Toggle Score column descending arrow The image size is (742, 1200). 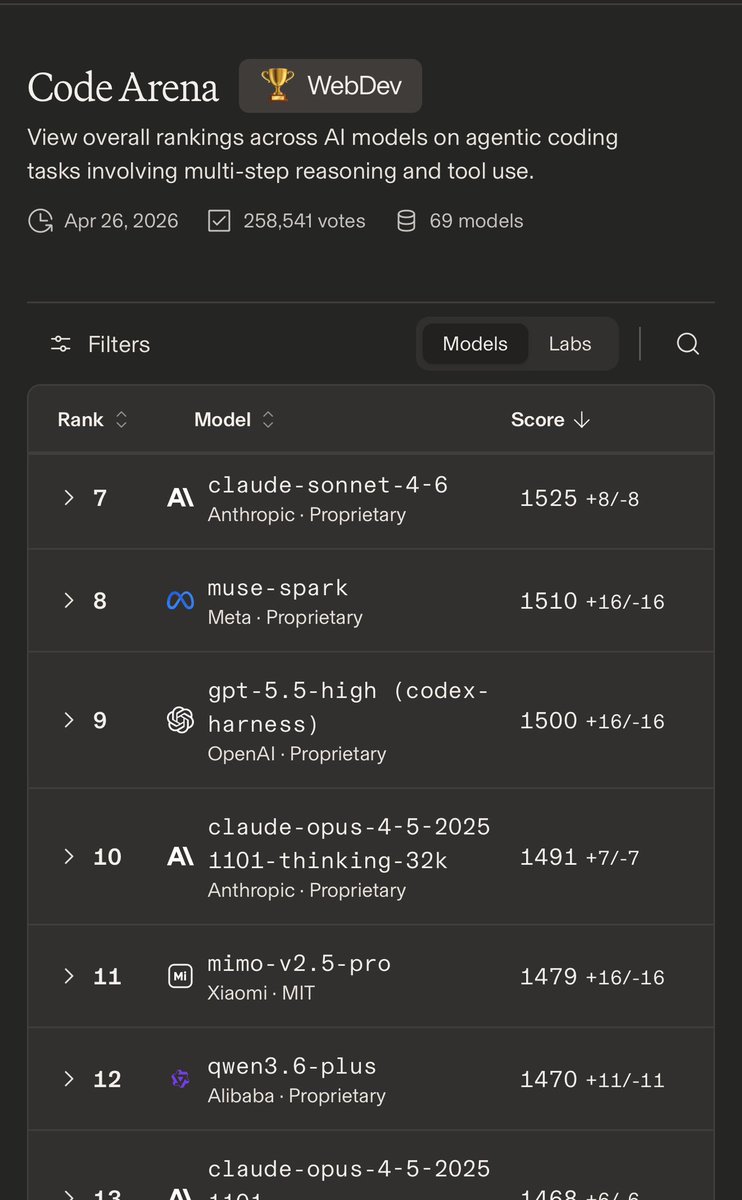pos(582,420)
